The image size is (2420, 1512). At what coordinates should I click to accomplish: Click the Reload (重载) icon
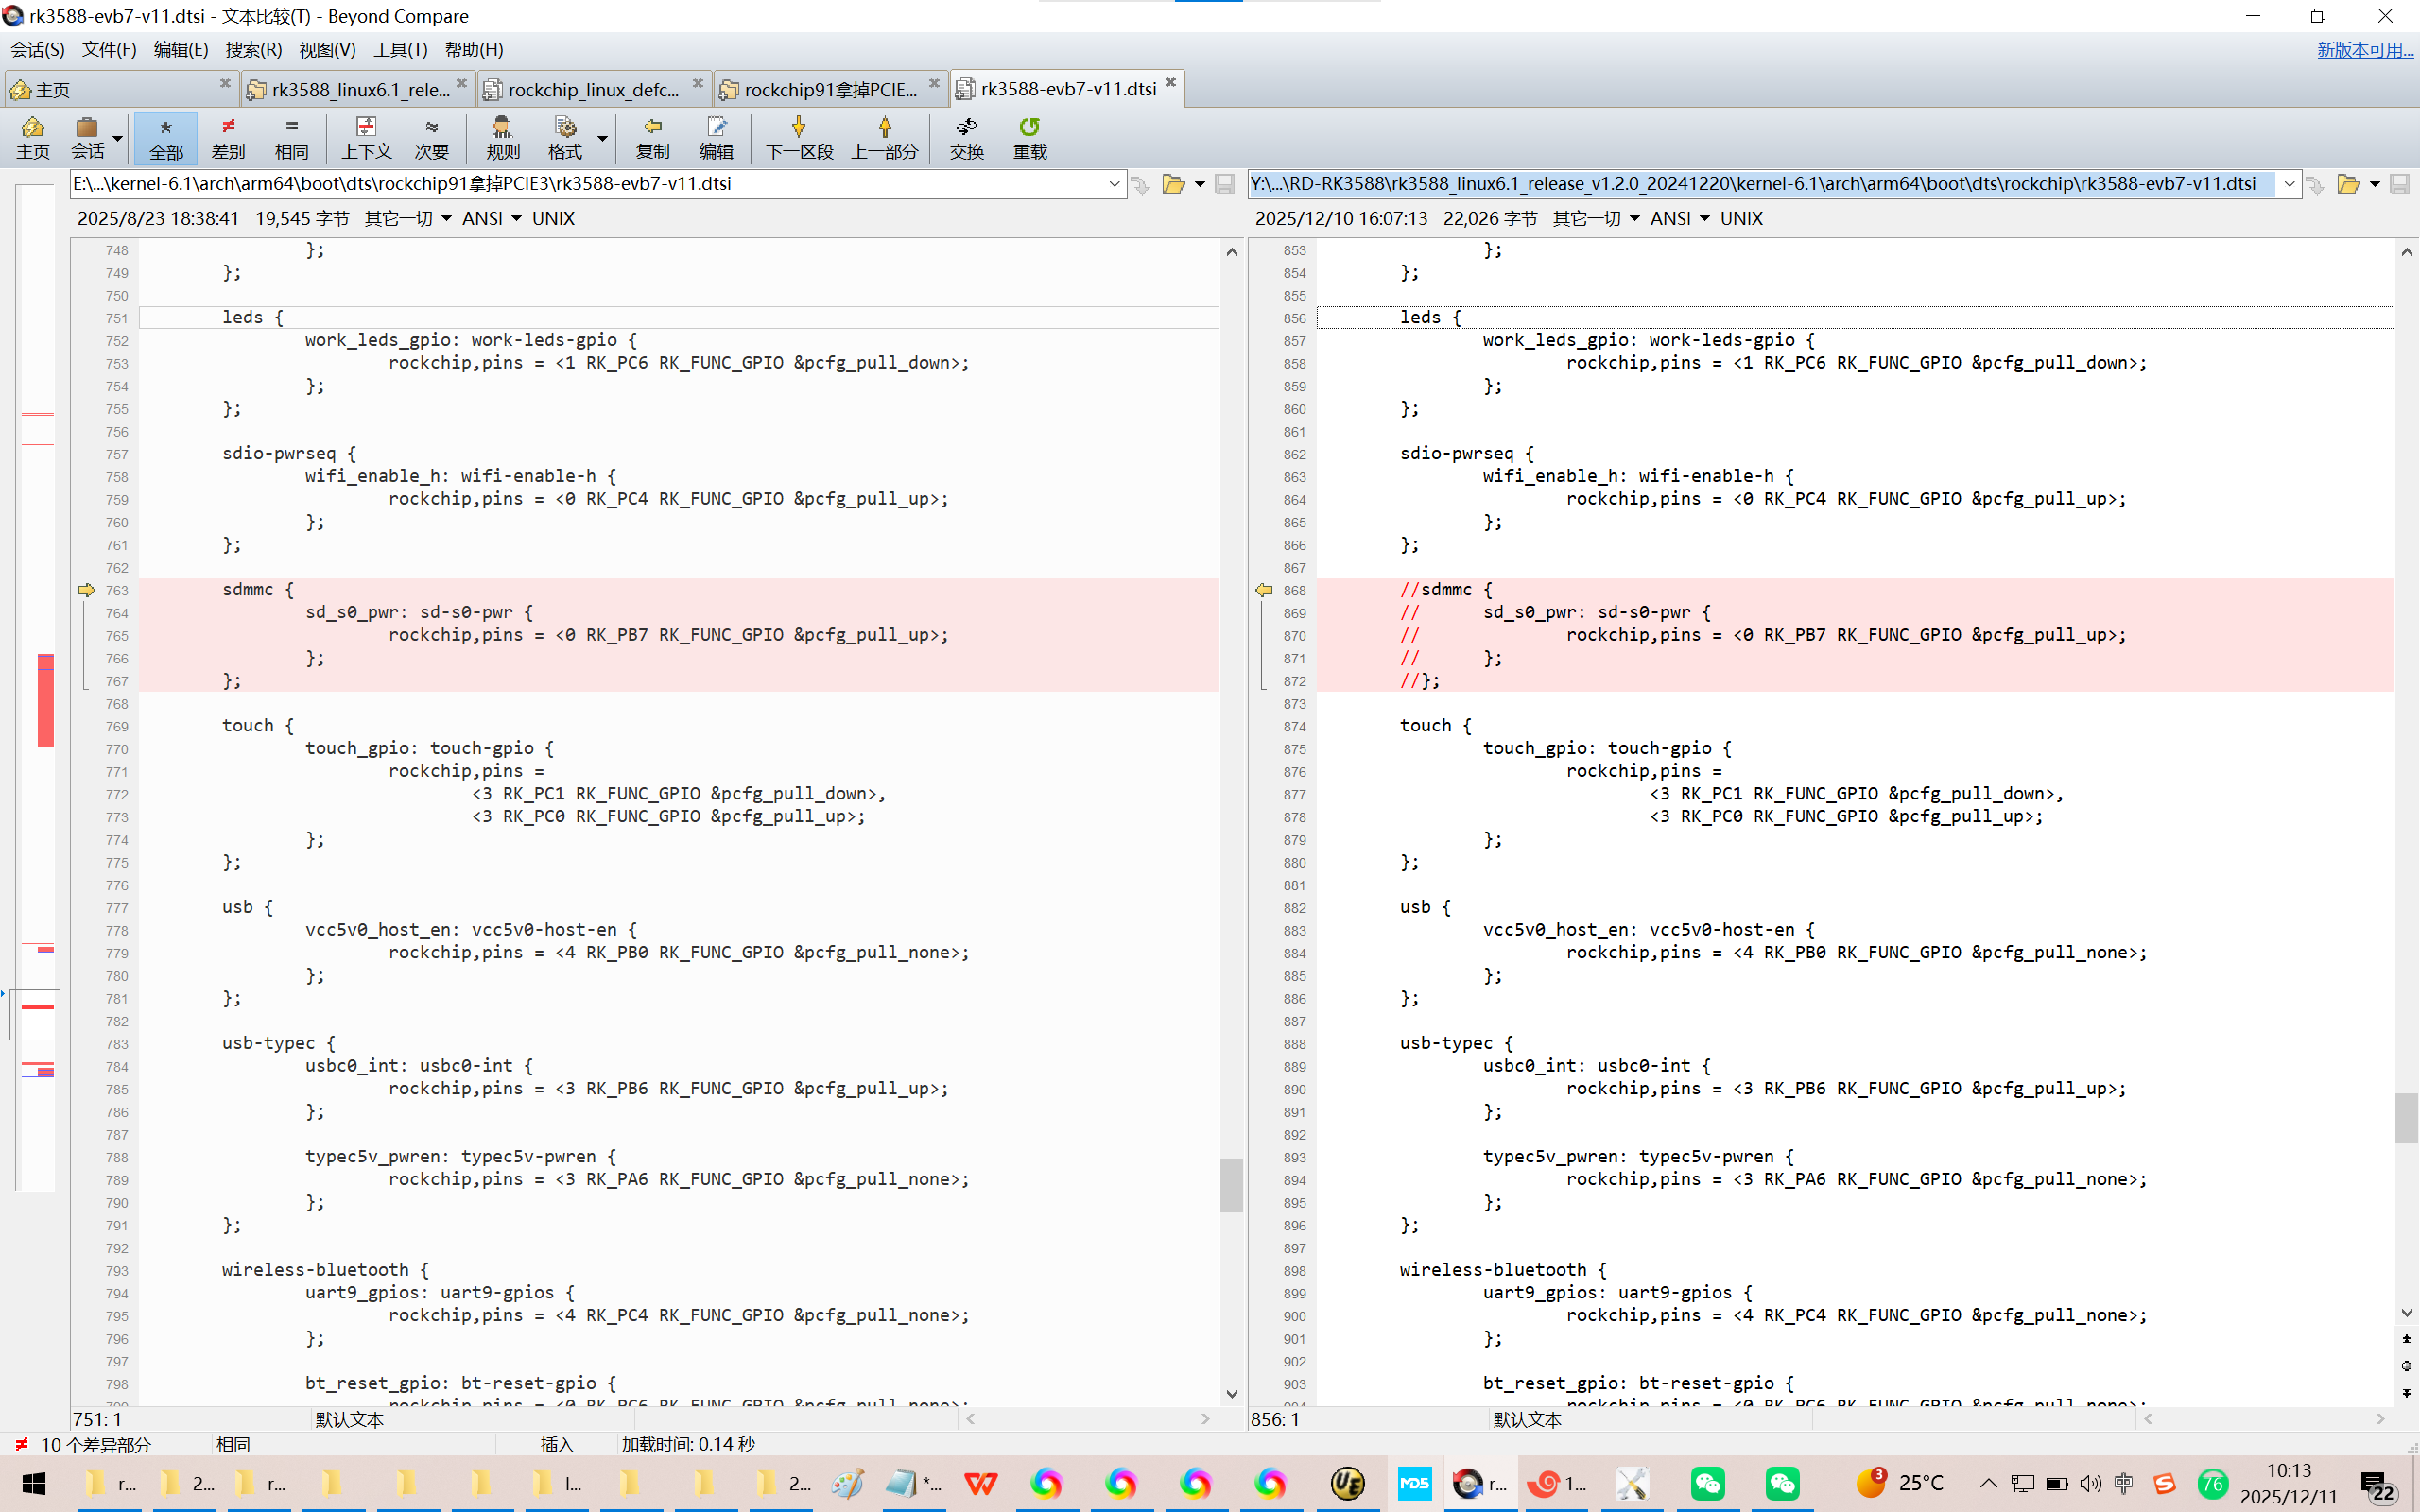1029,137
